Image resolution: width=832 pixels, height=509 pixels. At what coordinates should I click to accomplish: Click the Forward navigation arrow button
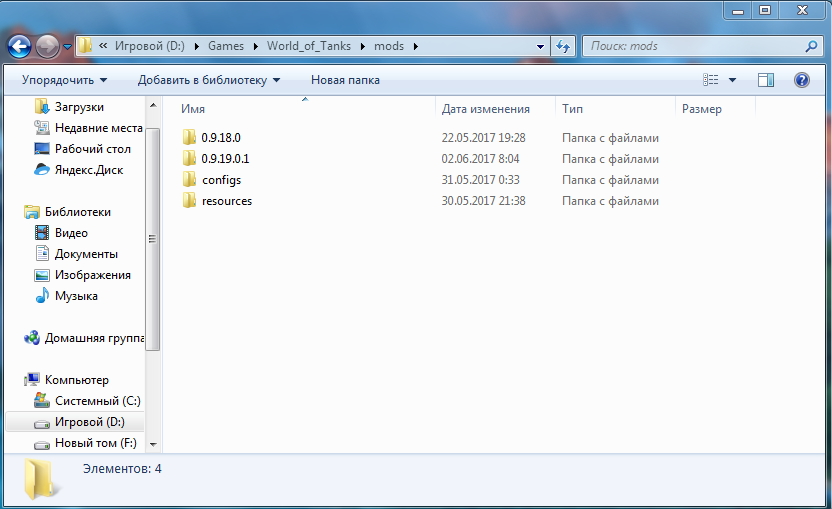click(x=47, y=47)
